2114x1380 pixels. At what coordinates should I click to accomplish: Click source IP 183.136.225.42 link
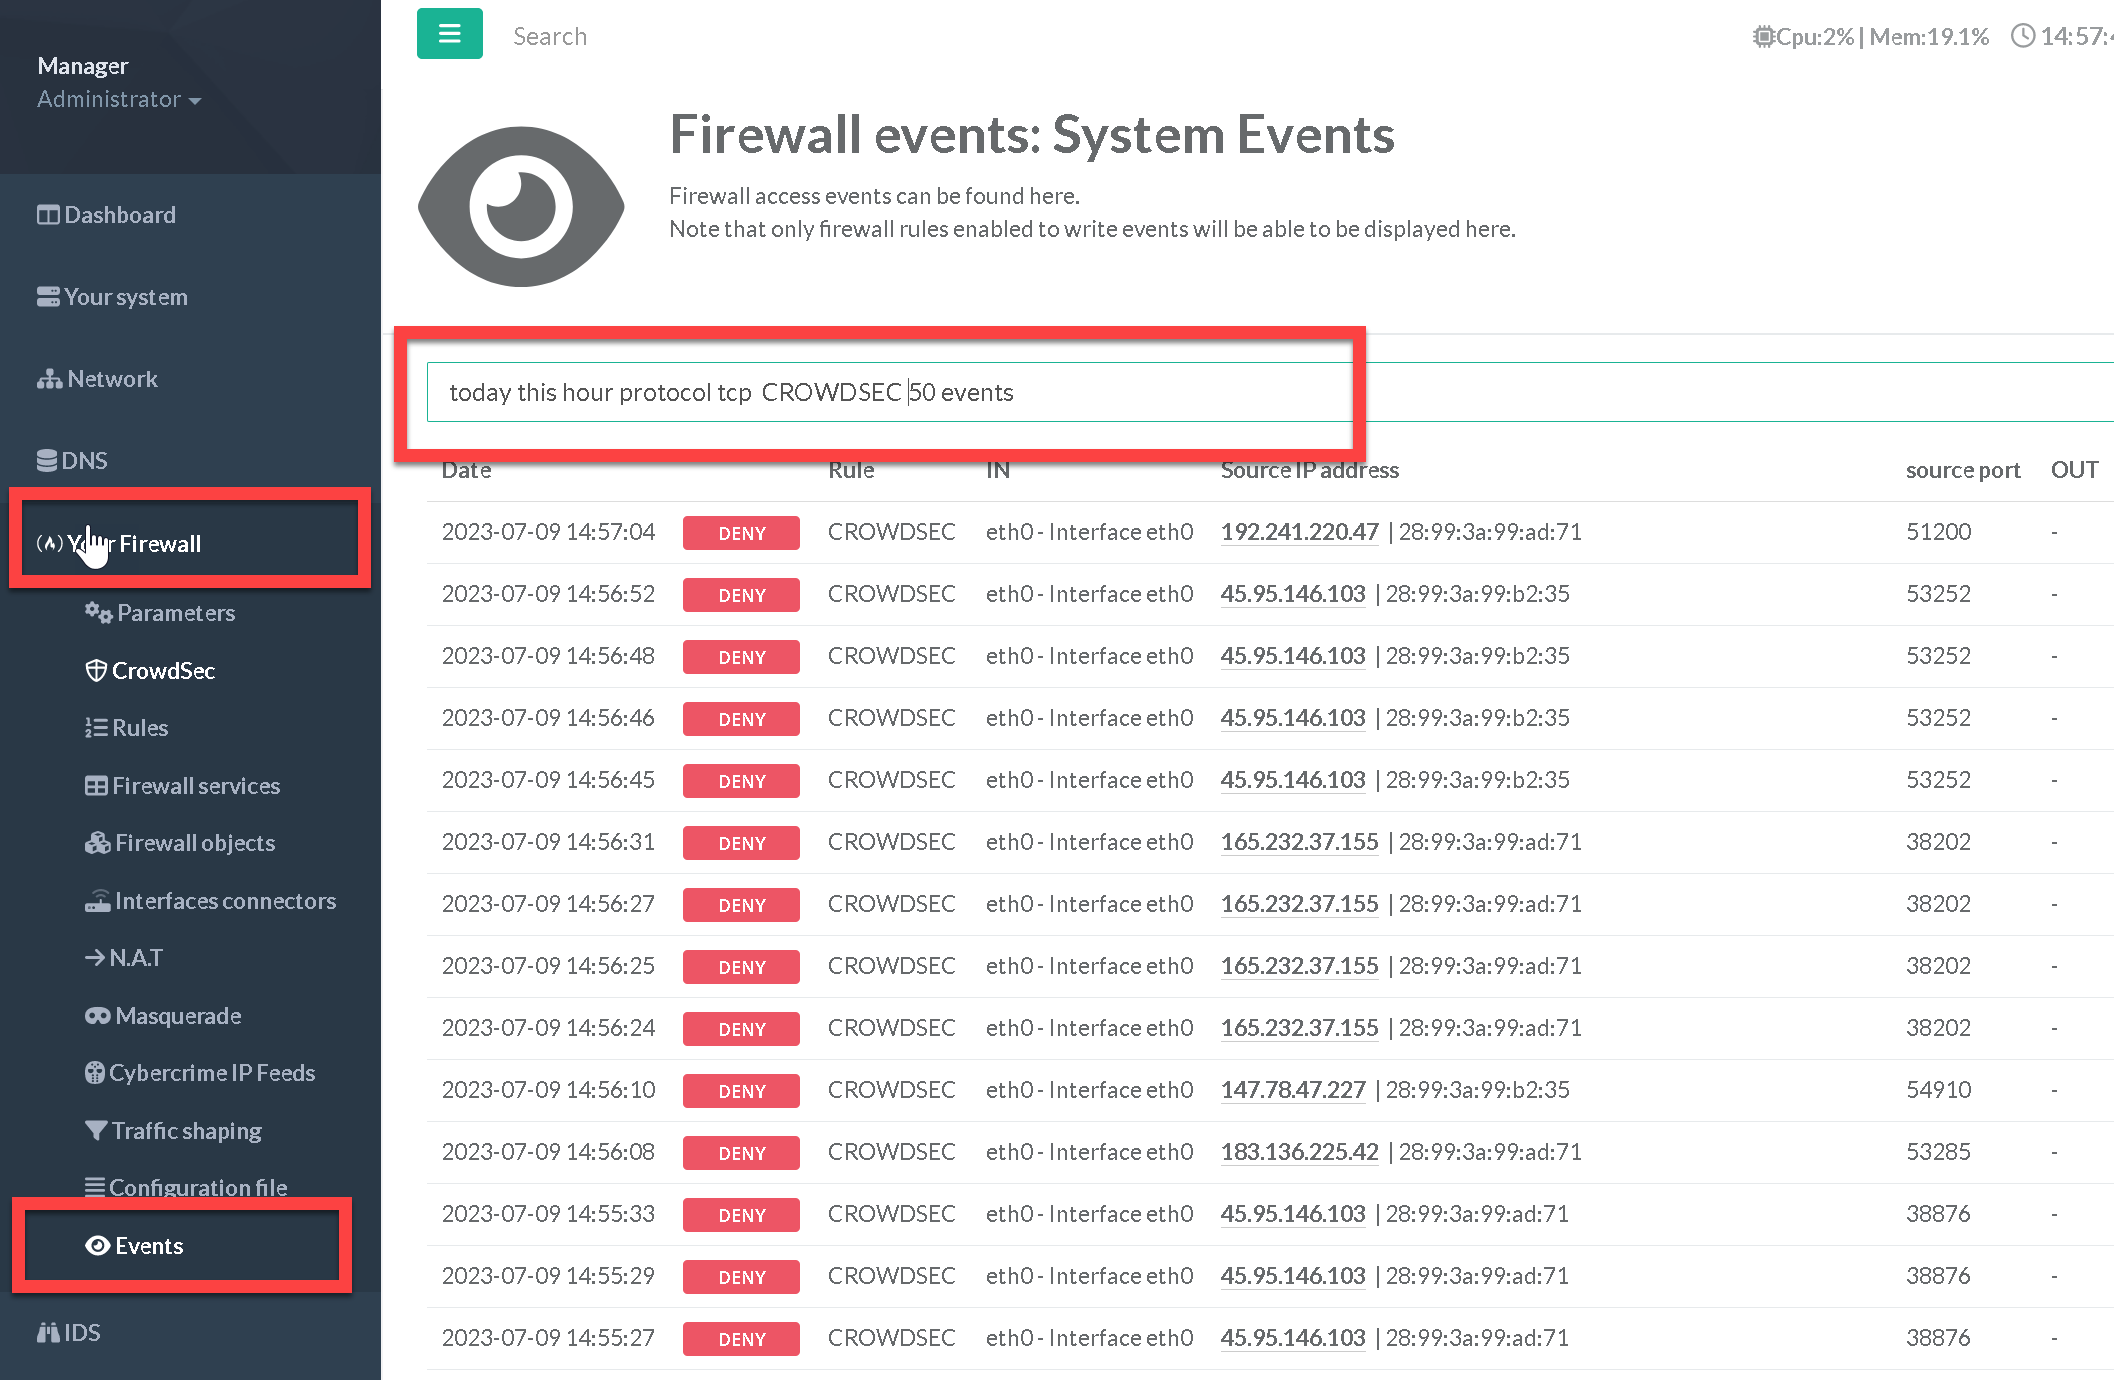tap(1299, 1152)
